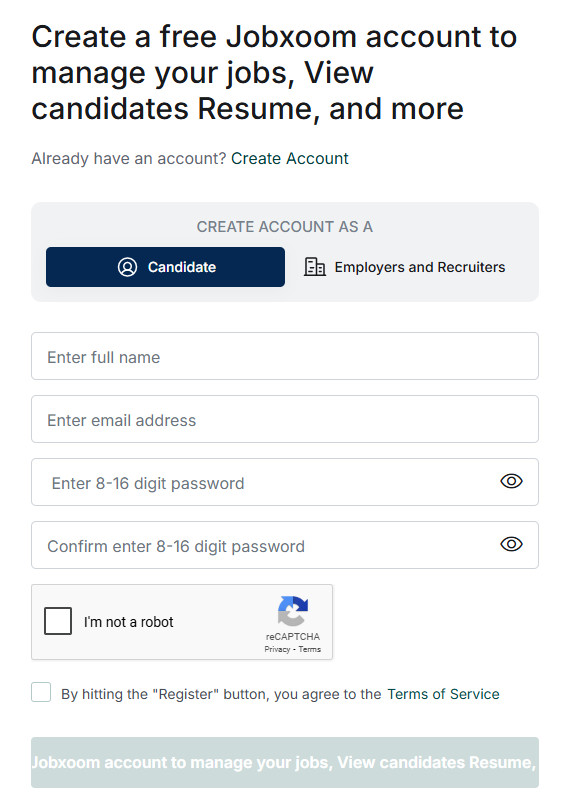The height and width of the screenshot is (806, 561).
Task: Click the person icon on Candidate button
Action: [x=128, y=267]
